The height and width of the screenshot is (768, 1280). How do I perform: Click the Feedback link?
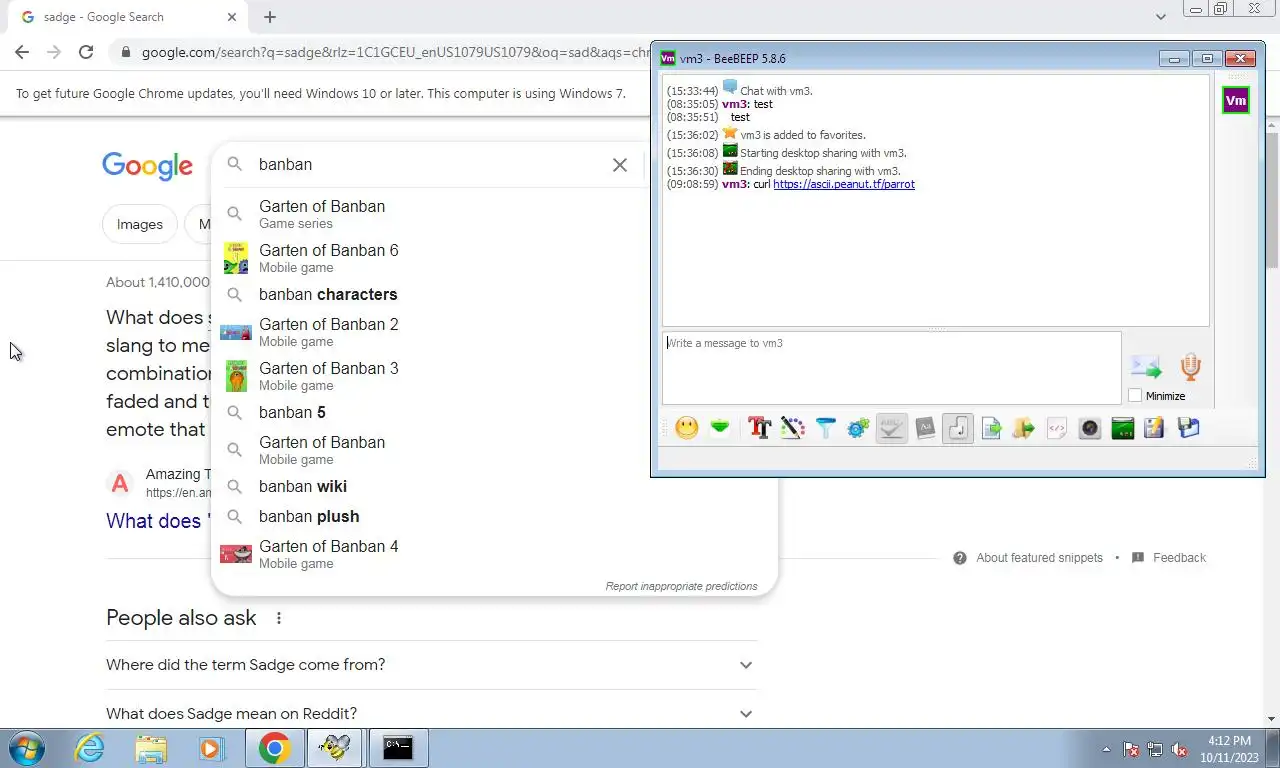pos(1179,558)
